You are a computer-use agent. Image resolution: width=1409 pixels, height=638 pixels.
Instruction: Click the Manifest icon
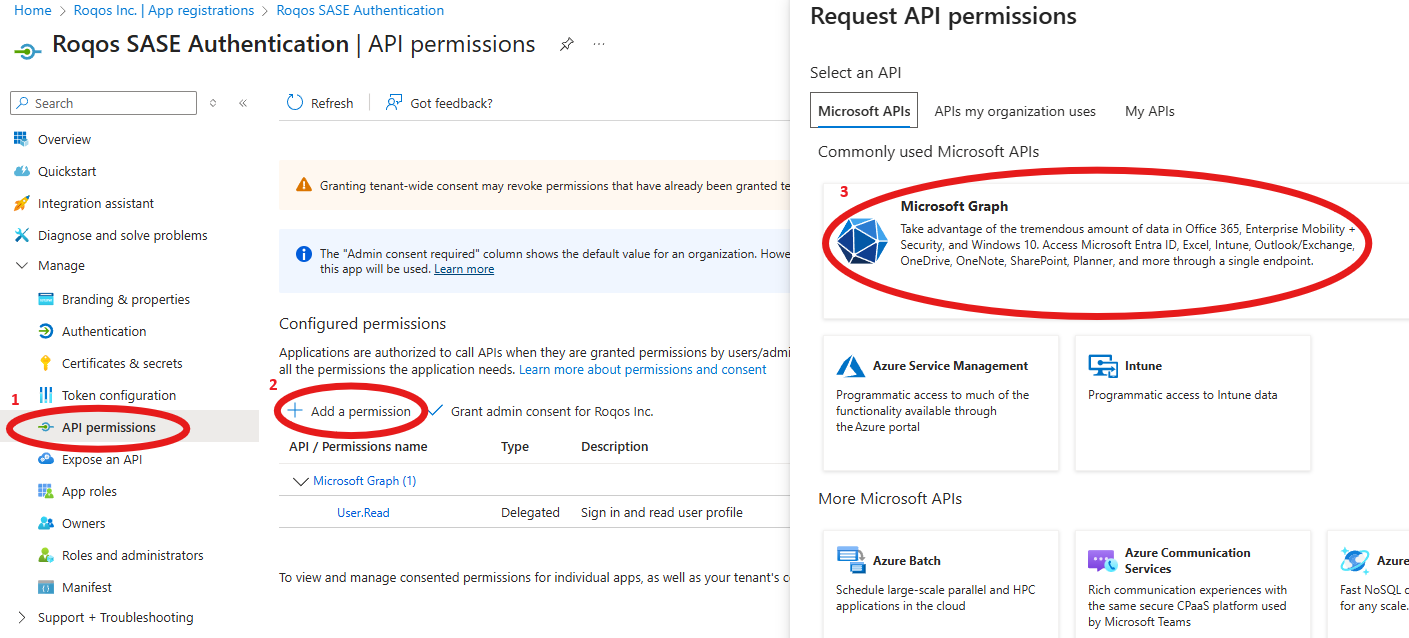point(45,587)
